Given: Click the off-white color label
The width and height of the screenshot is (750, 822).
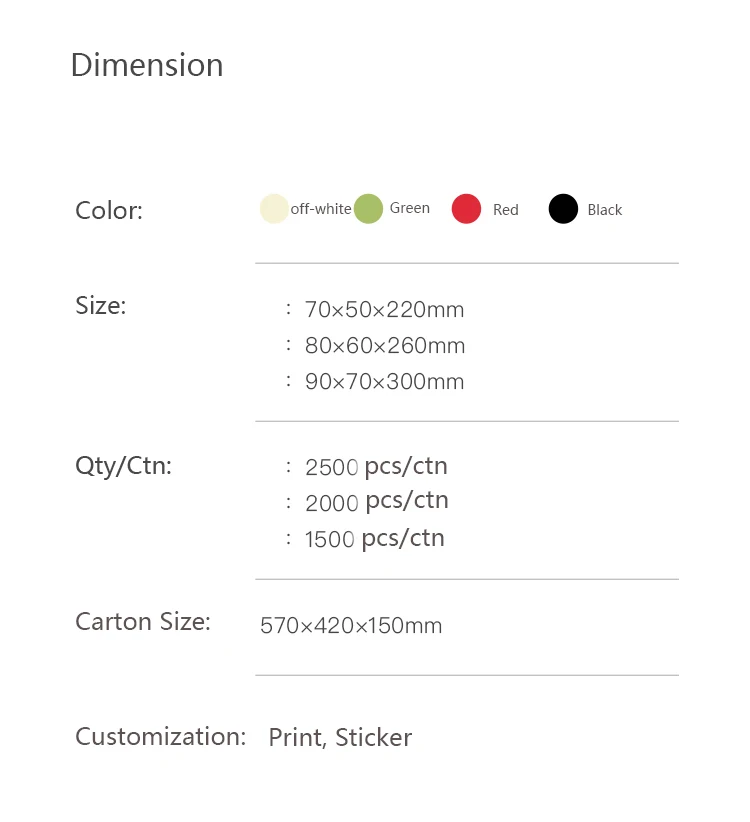Looking at the screenshot, I should pos(321,209).
